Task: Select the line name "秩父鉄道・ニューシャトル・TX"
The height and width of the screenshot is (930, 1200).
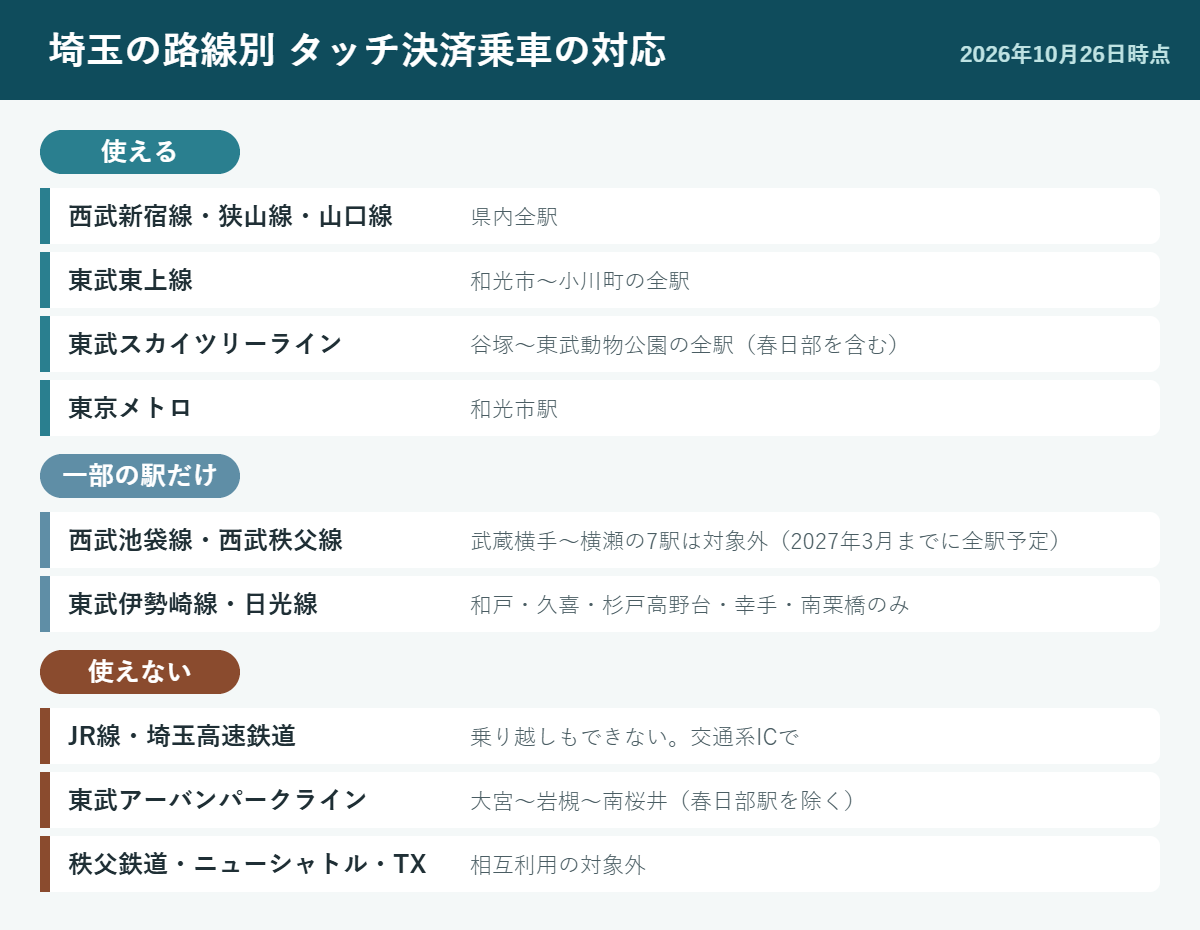Action: point(248,864)
